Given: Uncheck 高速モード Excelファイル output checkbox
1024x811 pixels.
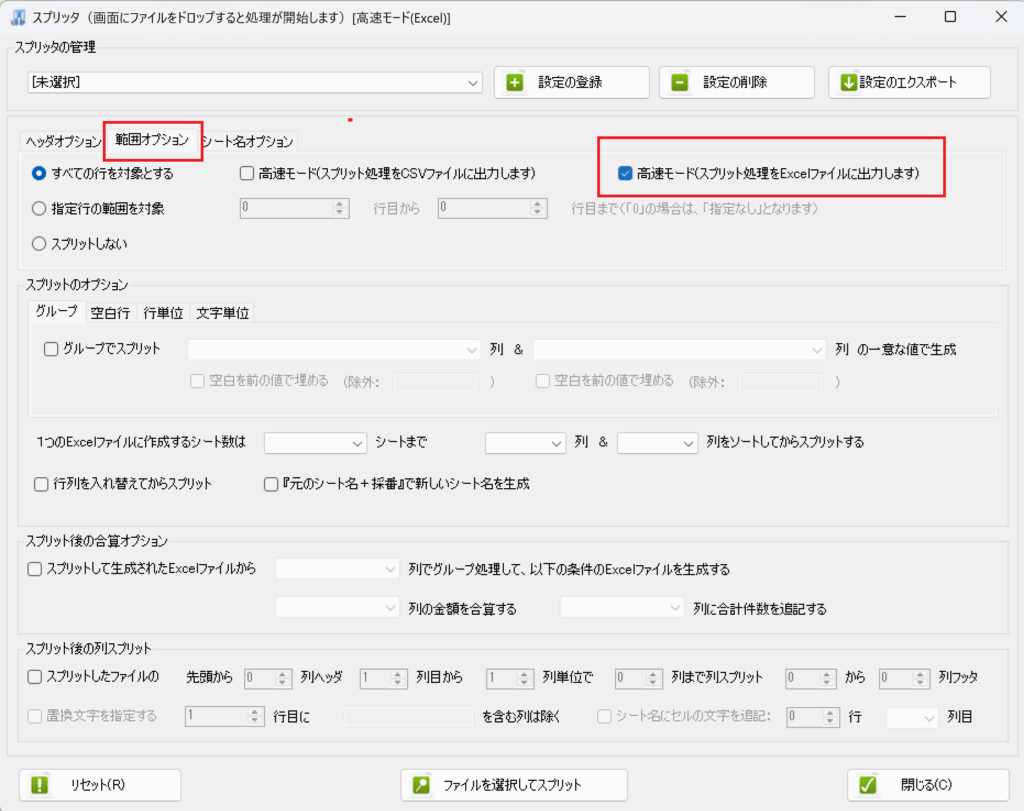Looking at the screenshot, I should pyautogui.click(x=625, y=174).
